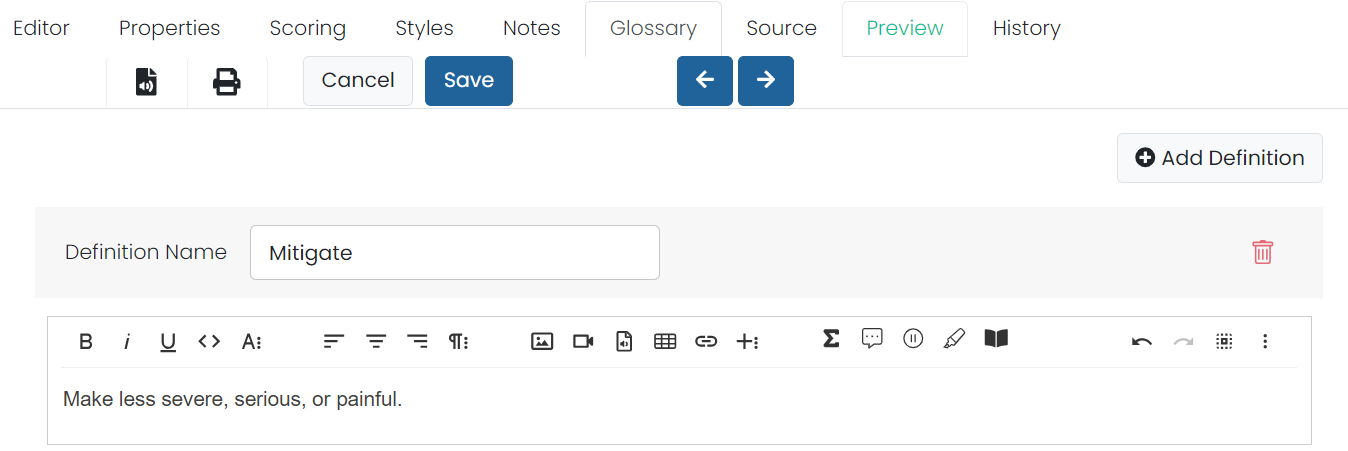1348x451 pixels.
Task: Click the Definition Name input field
Action: (455, 253)
